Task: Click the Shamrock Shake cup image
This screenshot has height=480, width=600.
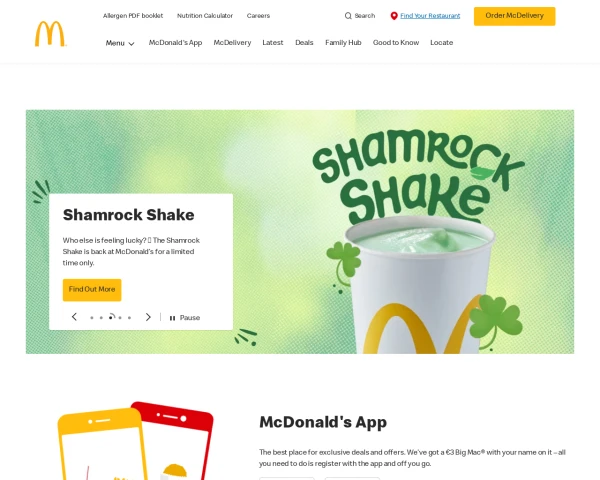Action: pyautogui.click(x=419, y=285)
